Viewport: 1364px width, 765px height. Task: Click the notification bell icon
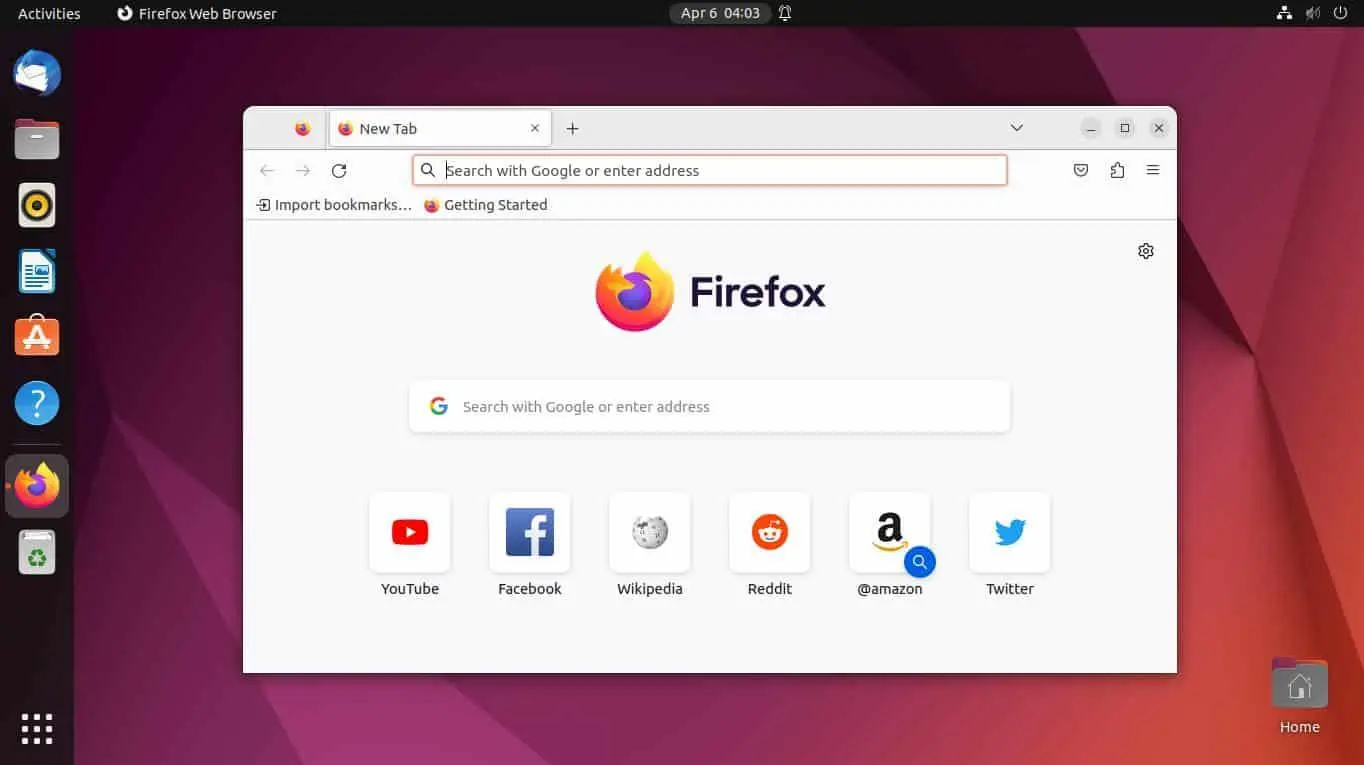785,13
